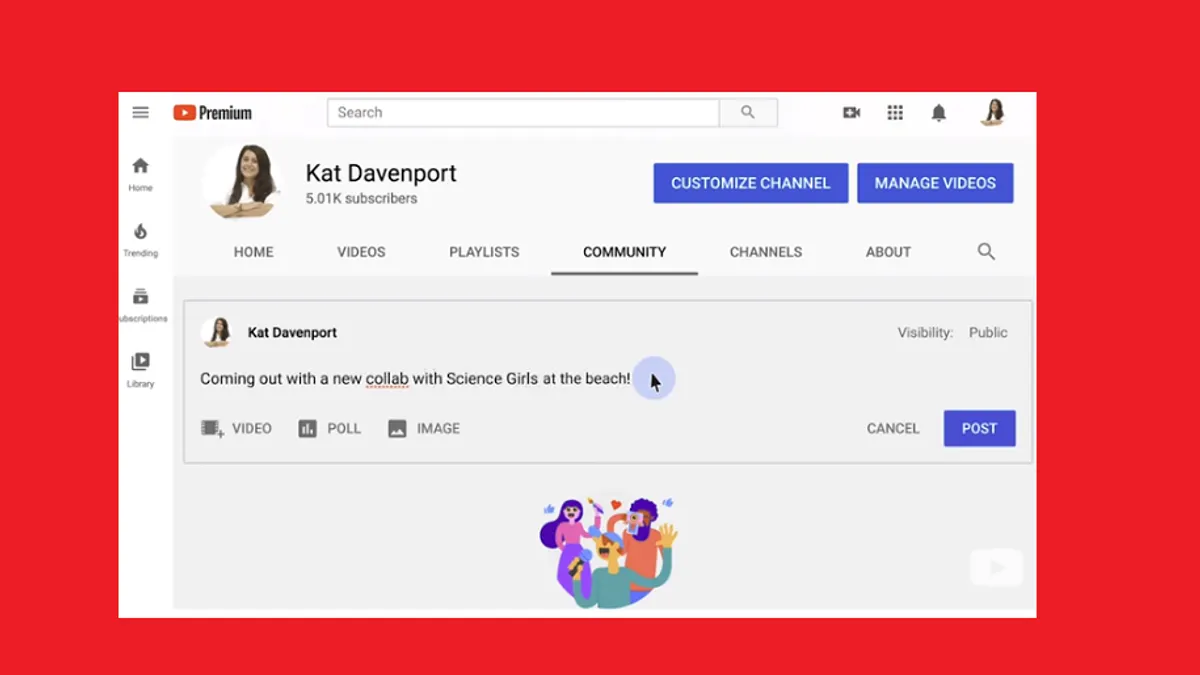Open the YouTube apps grid
This screenshot has width=1200, height=675.
click(x=895, y=113)
